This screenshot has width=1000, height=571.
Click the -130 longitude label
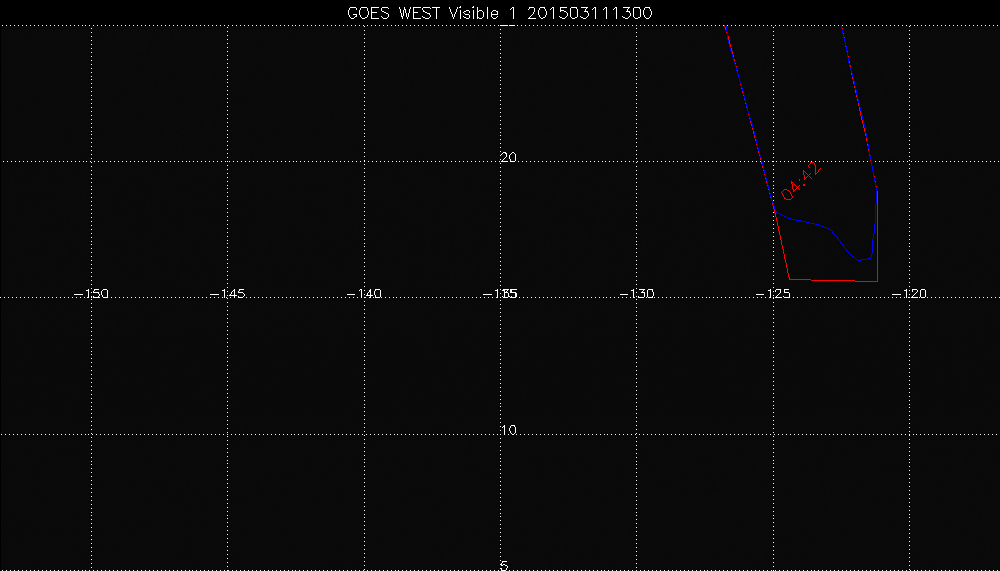click(637, 294)
